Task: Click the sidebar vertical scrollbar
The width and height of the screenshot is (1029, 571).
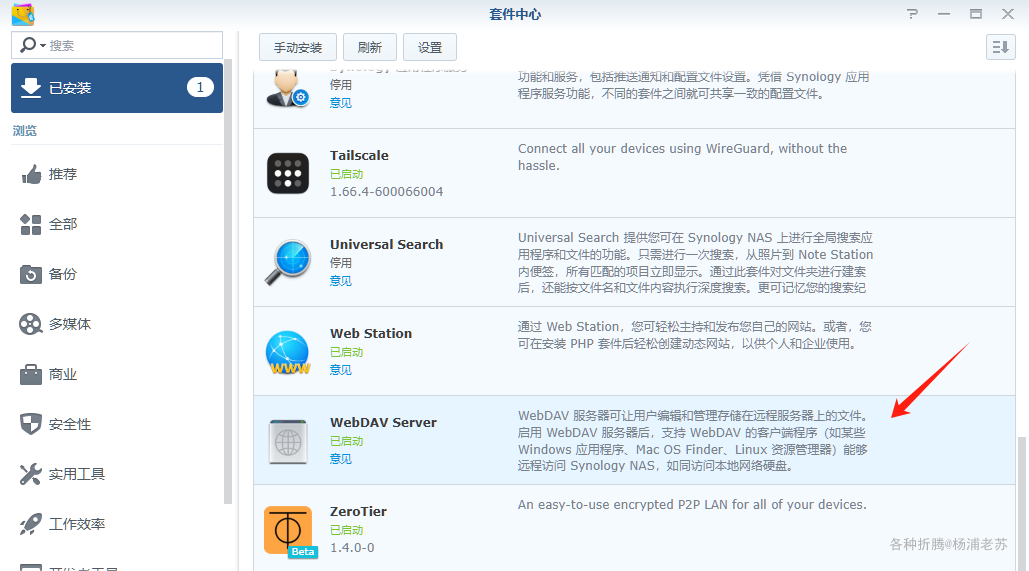Action: [228, 282]
